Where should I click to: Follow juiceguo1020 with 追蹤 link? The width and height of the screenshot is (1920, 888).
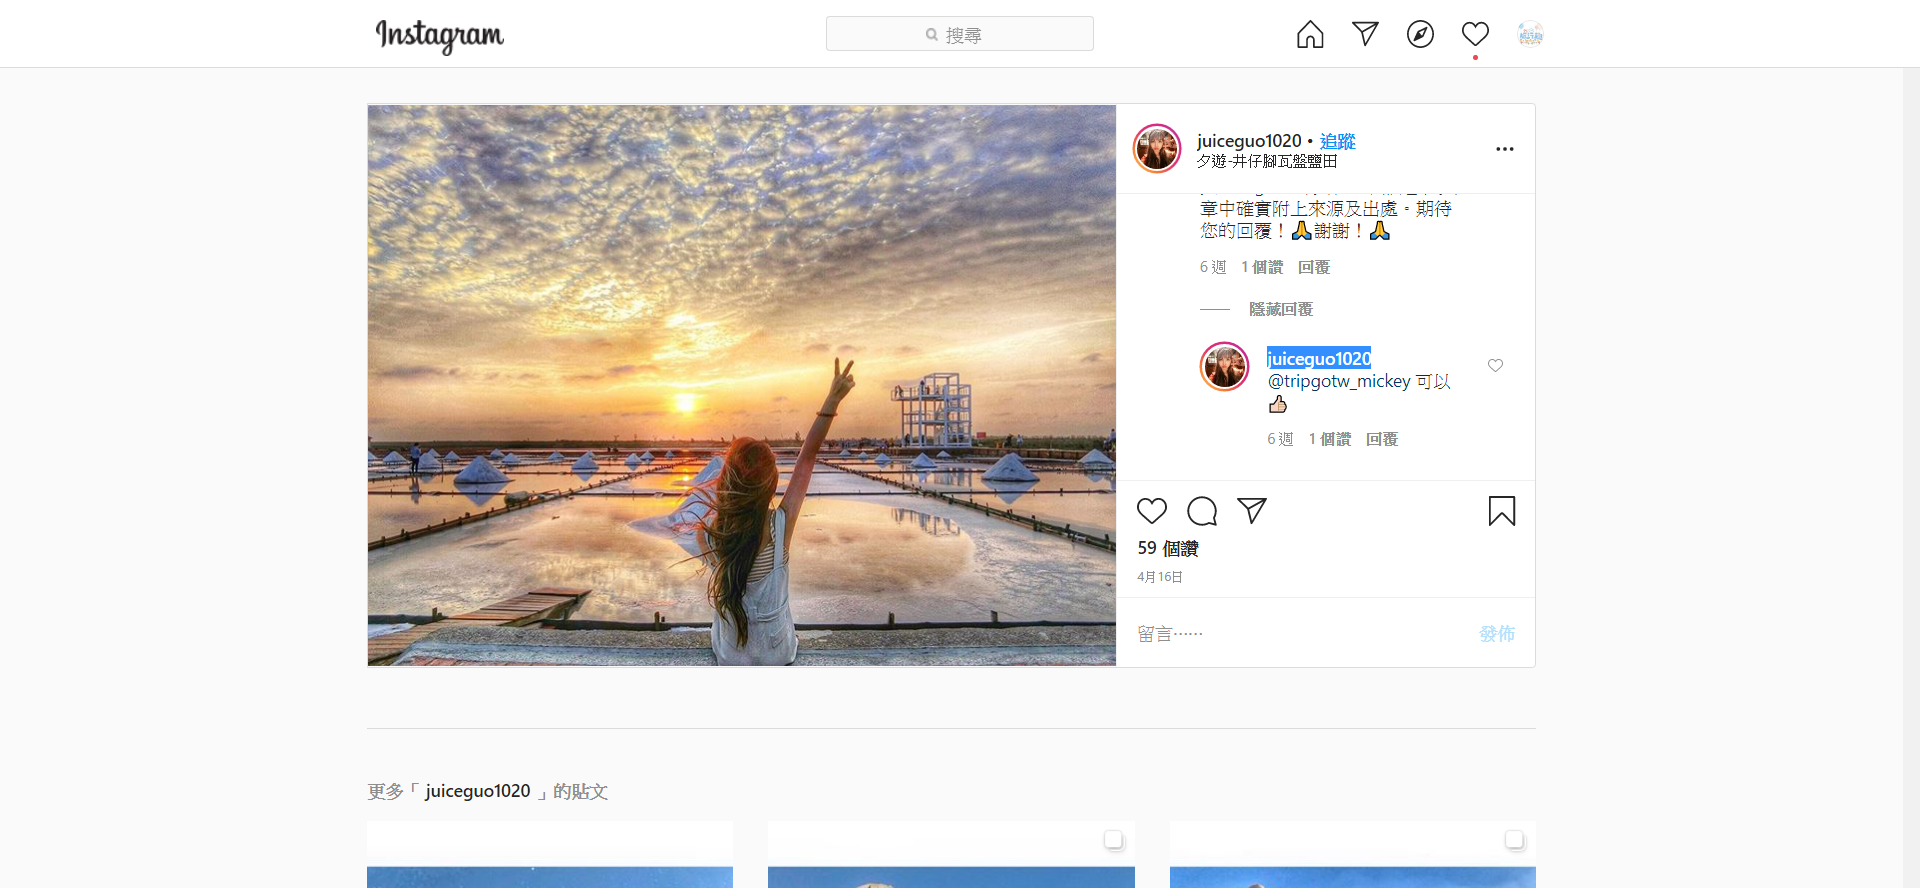click(x=1337, y=141)
